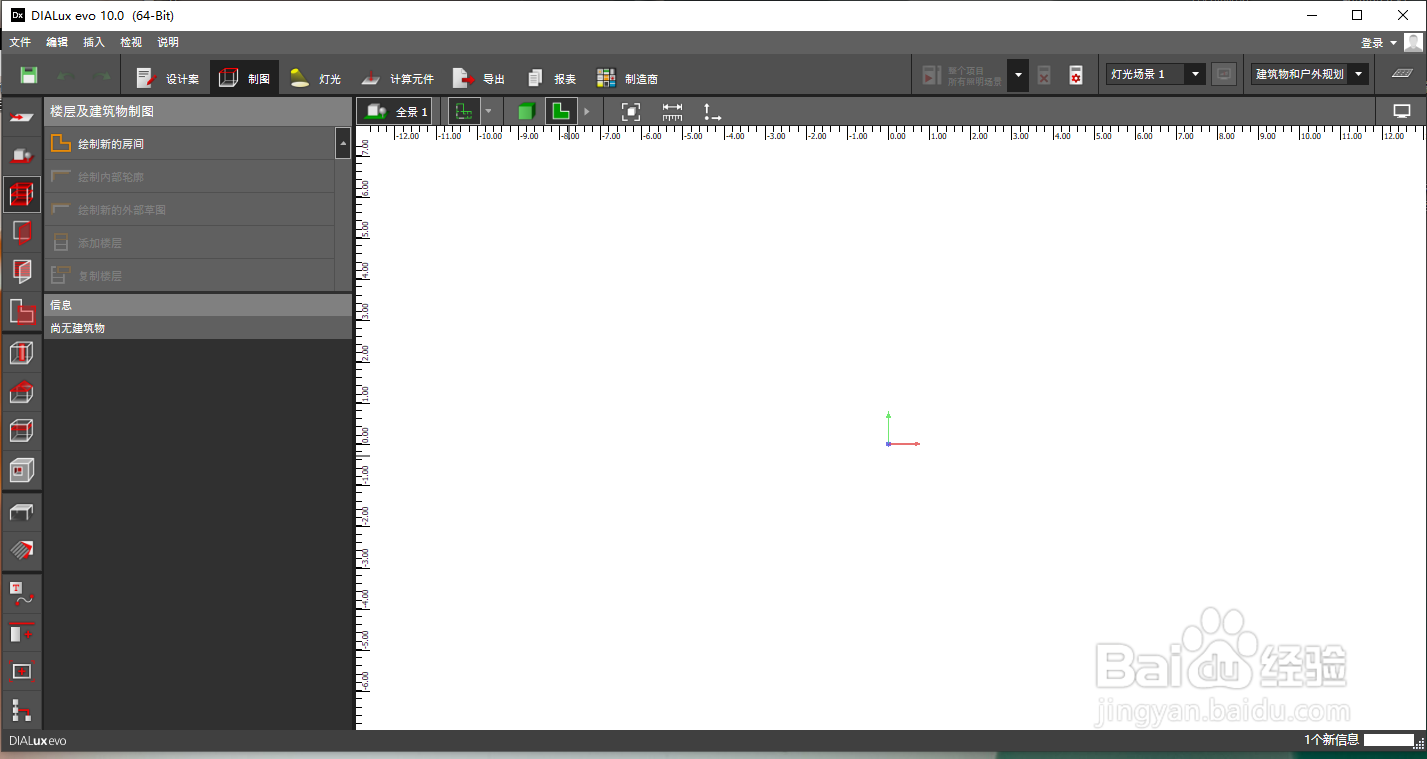Screen dimensions: 1427x759
Task: Select the room surface cutout sidebar tool
Action: pyautogui.click(x=22, y=271)
